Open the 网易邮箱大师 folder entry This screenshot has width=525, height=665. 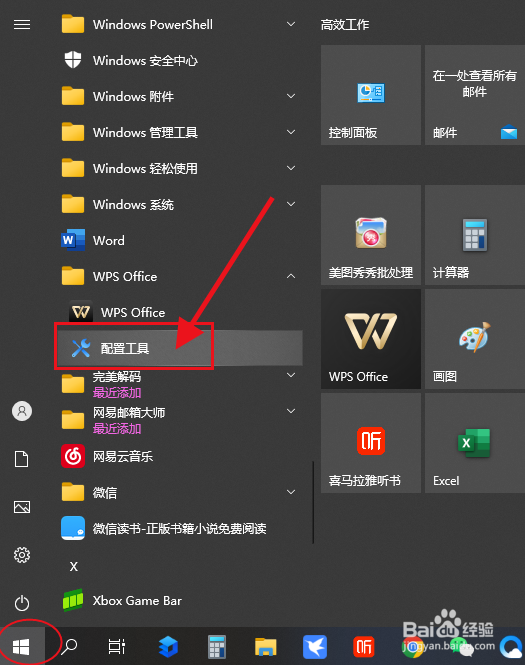[181, 420]
